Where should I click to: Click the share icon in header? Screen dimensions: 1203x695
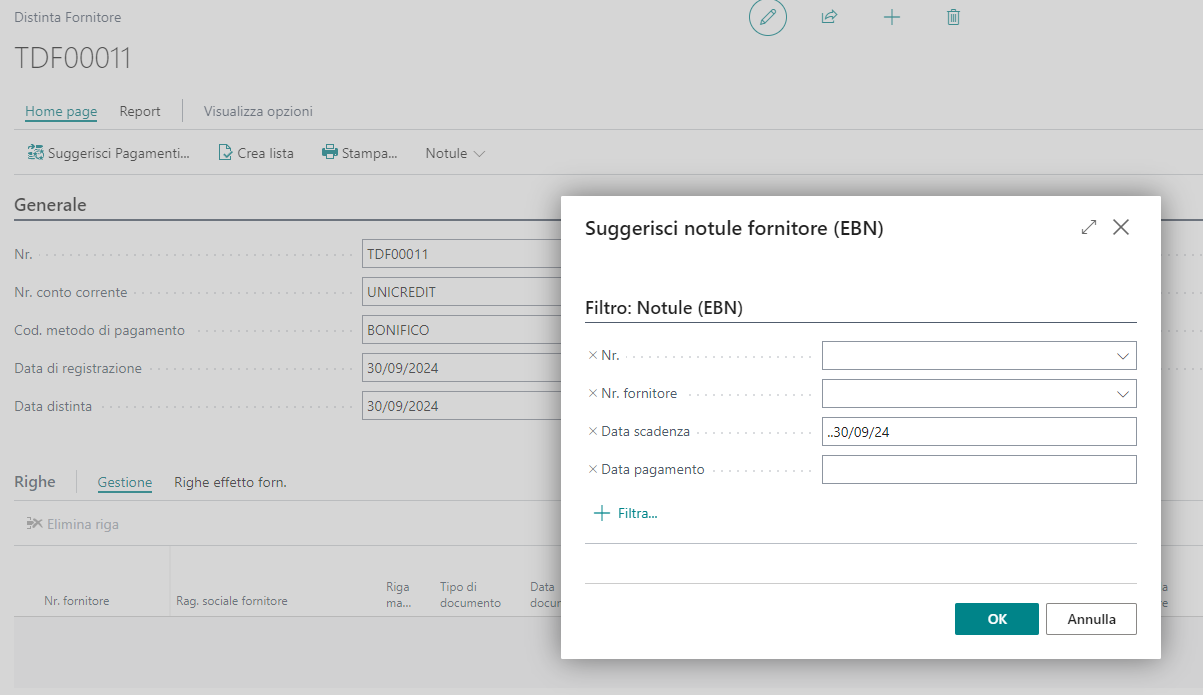pos(829,18)
